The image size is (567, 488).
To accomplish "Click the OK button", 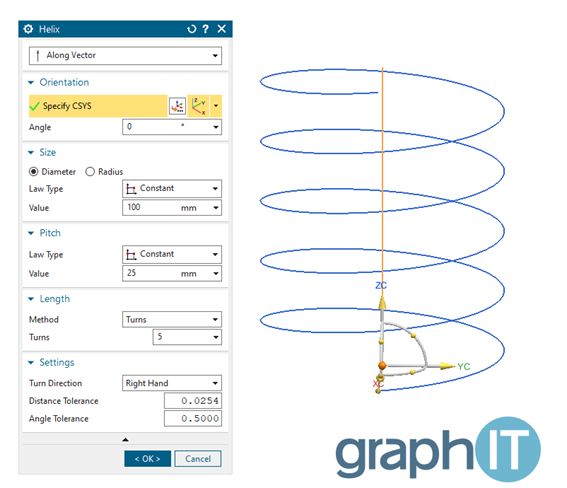I will (148, 459).
